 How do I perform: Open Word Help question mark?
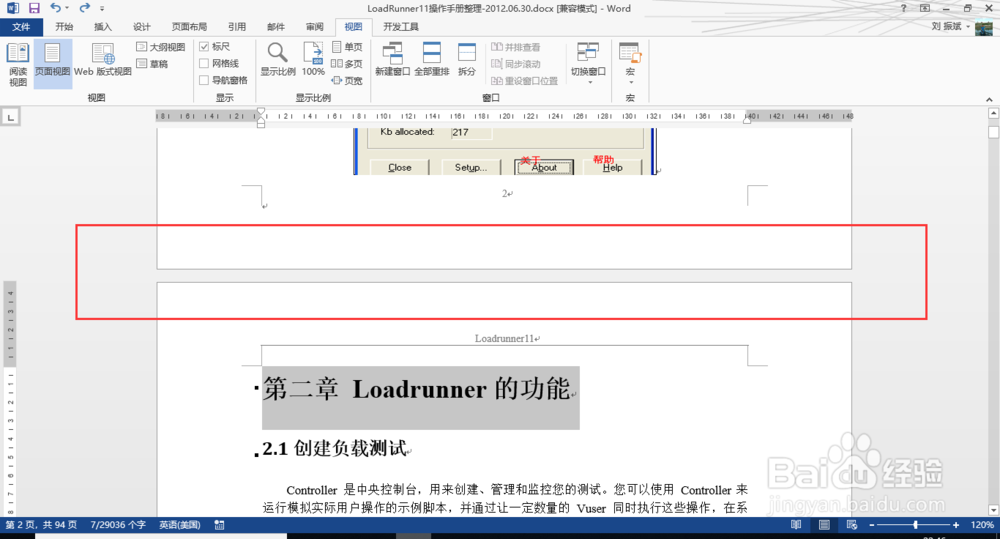tap(903, 8)
